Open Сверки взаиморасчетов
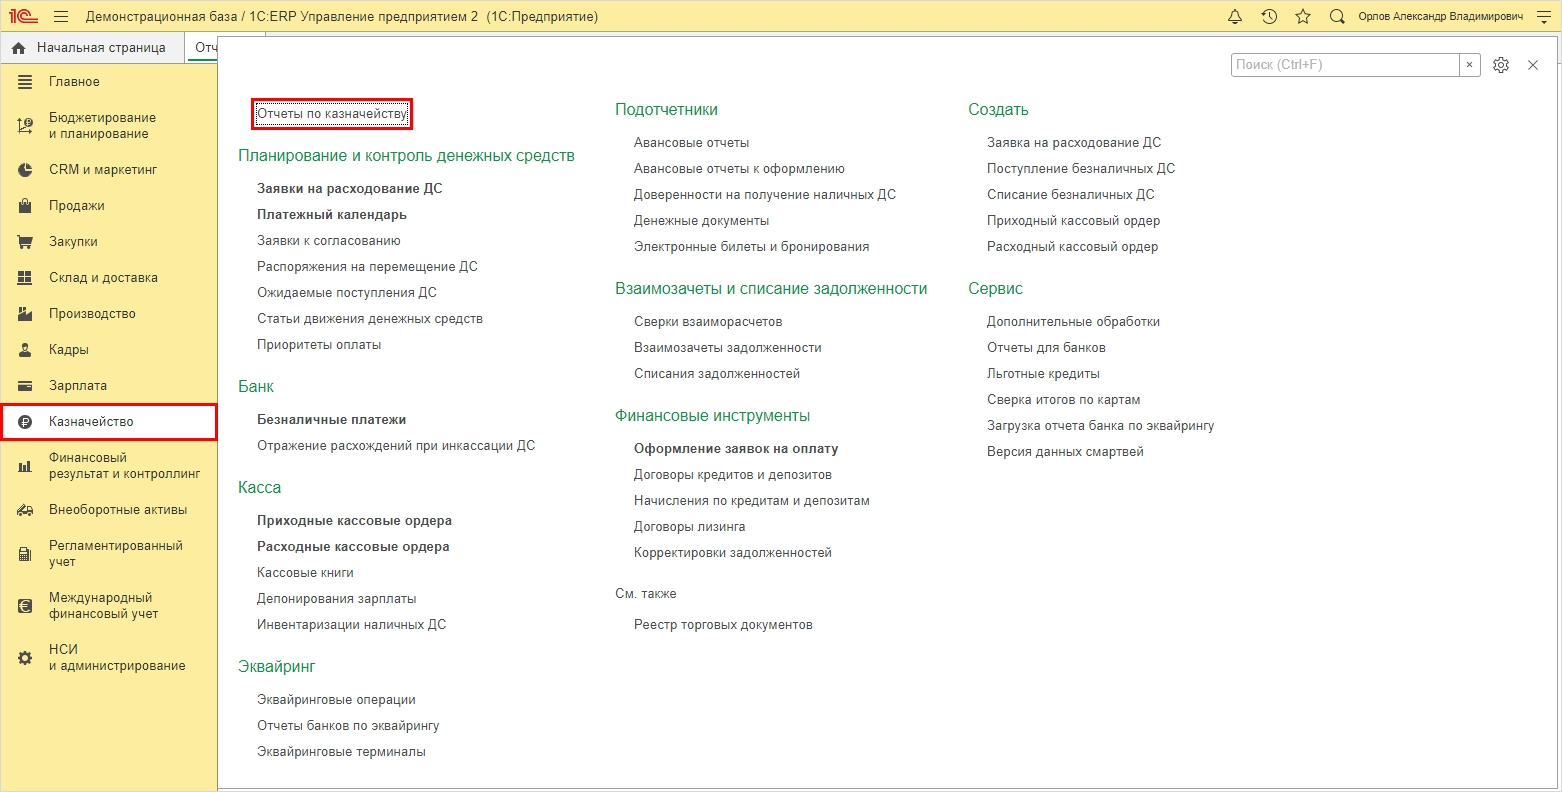This screenshot has width=1562, height=792. 708,322
